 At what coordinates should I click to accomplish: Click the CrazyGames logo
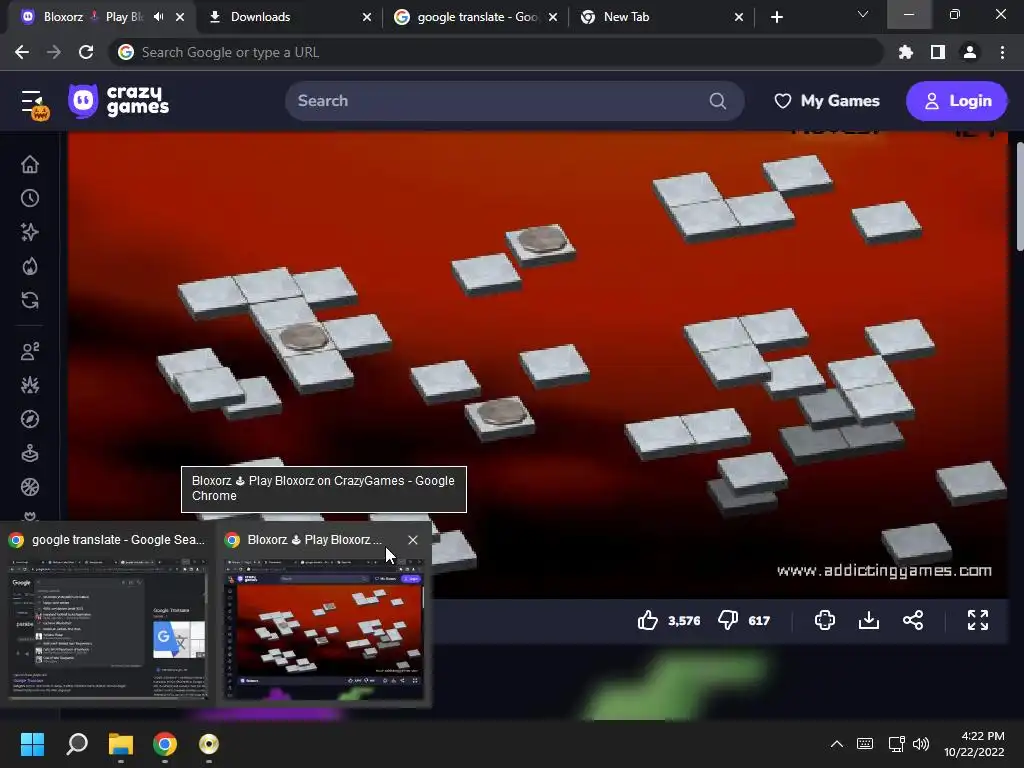tap(118, 101)
